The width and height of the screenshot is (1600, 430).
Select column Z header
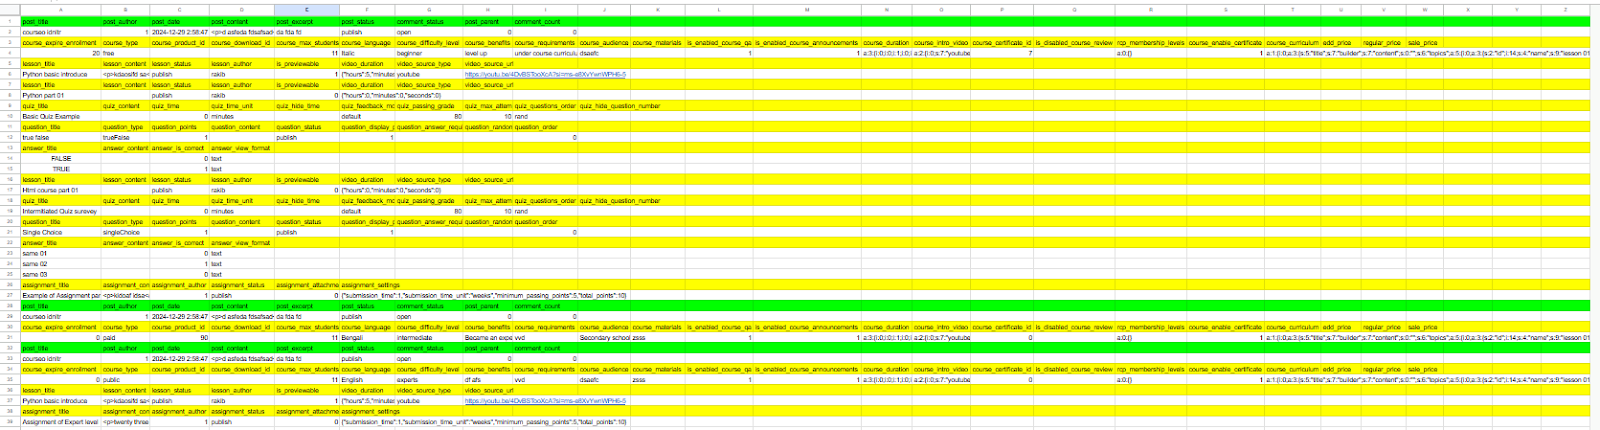1565,10
